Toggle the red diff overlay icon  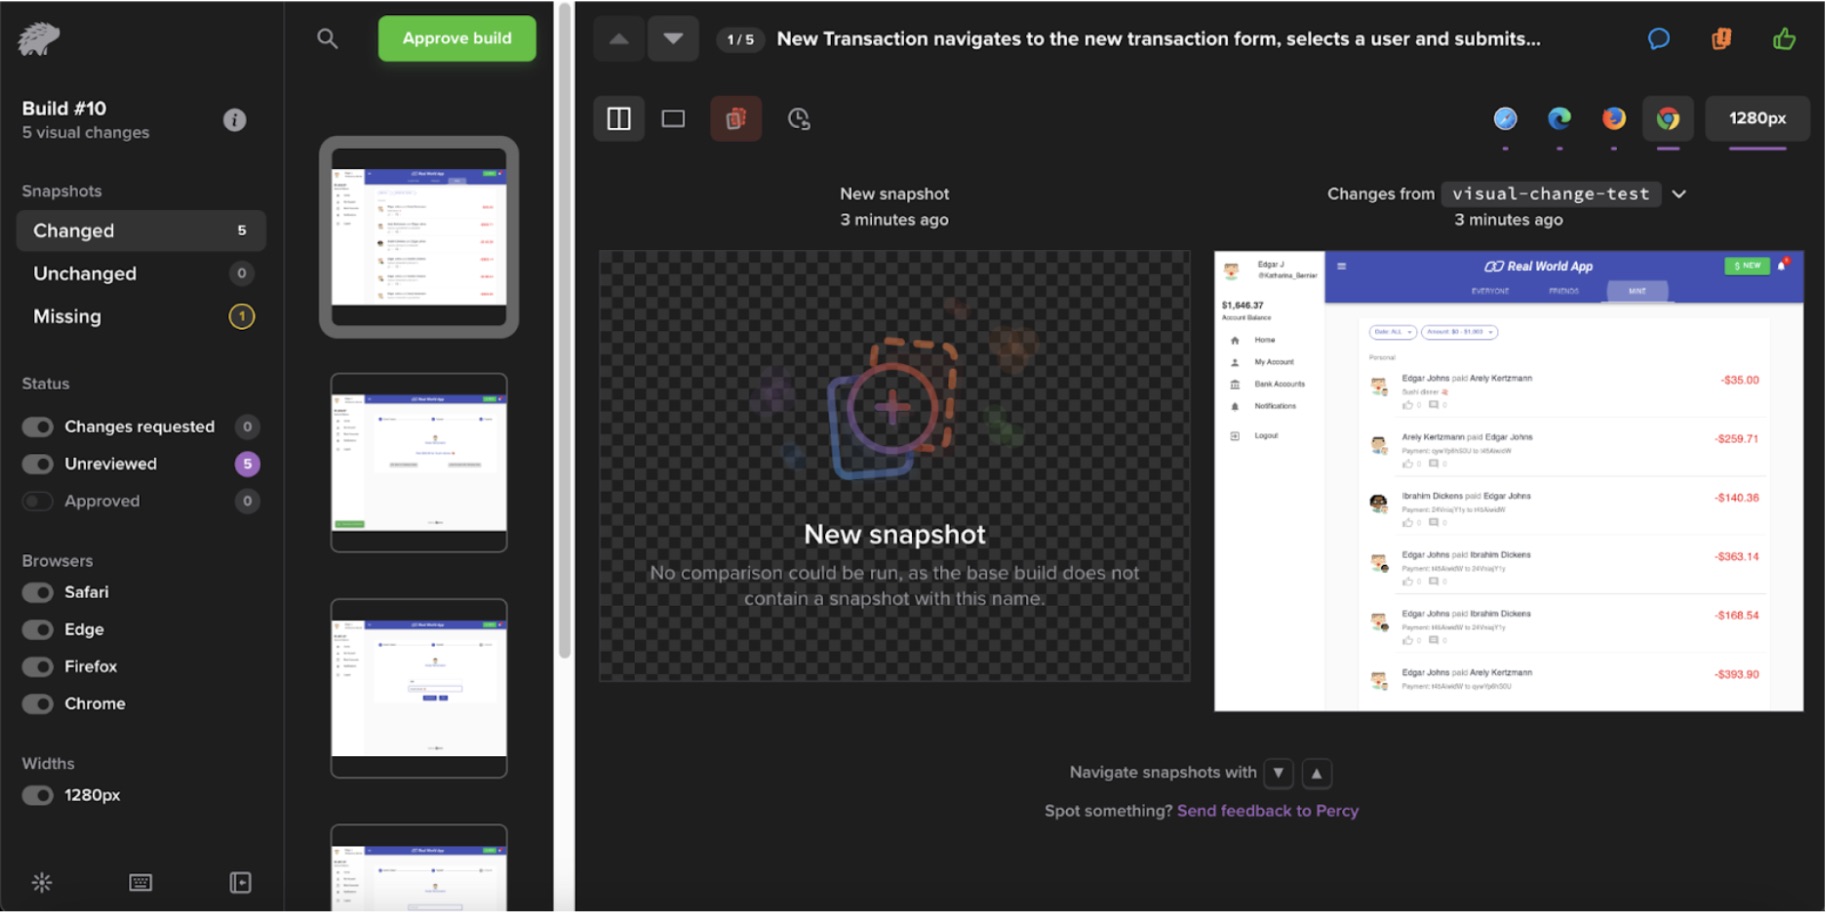point(735,119)
